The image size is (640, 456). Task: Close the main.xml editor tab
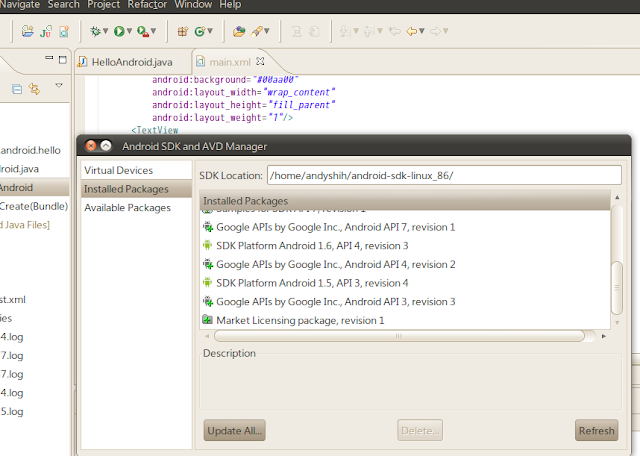(260, 61)
